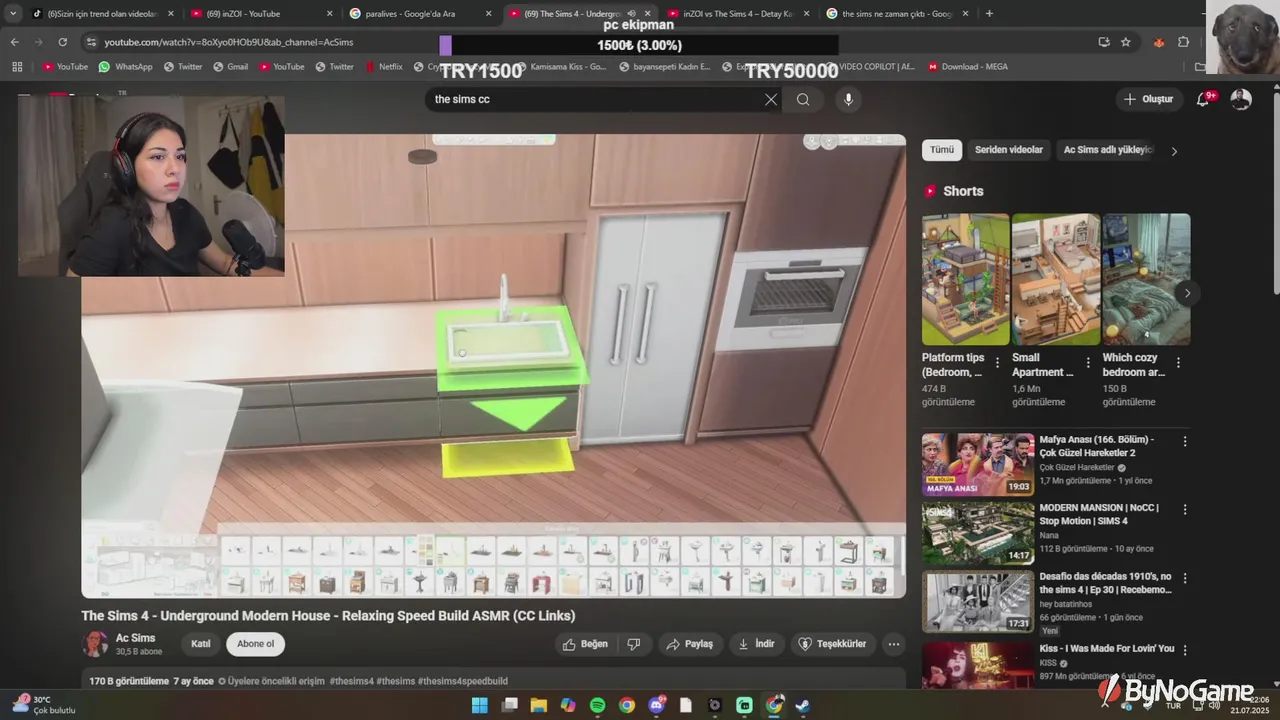
Task: Select the Tümü filter chip
Action: click(942, 150)
